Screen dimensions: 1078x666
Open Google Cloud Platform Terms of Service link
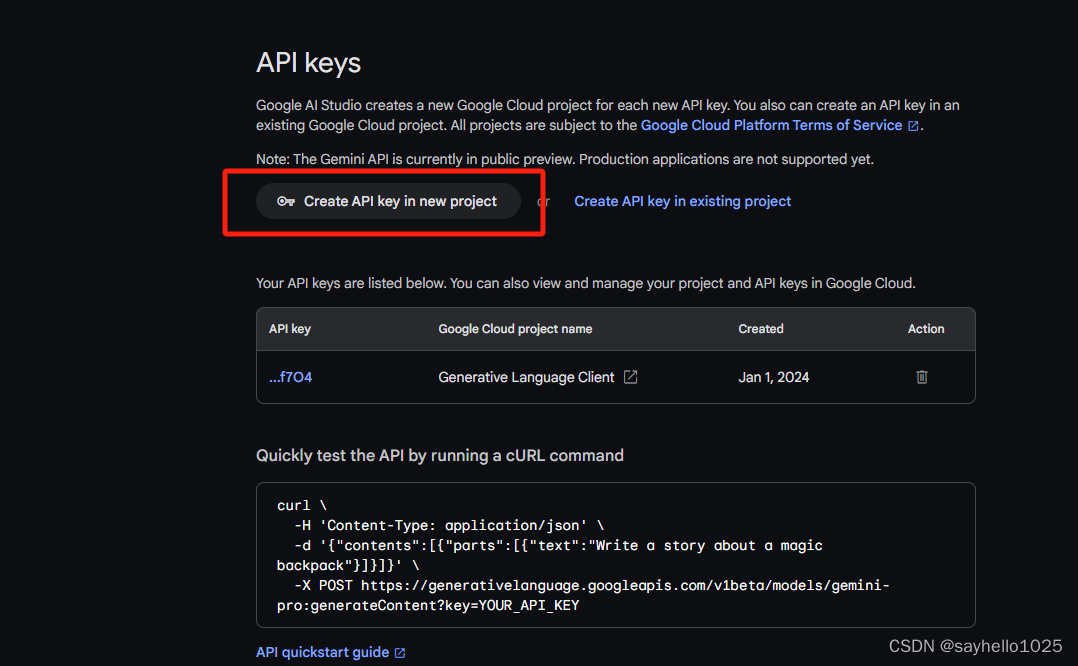[771, 125]
